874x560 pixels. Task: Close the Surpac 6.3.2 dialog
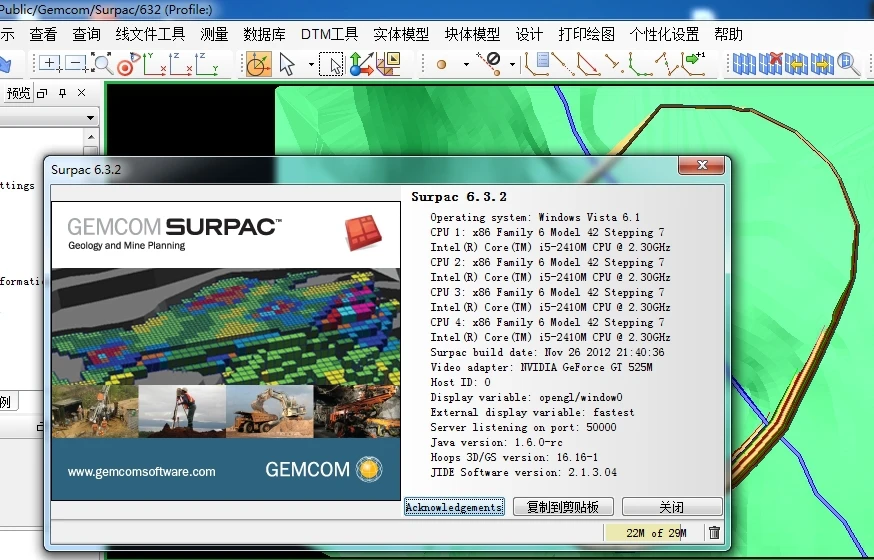click(702, 165)
